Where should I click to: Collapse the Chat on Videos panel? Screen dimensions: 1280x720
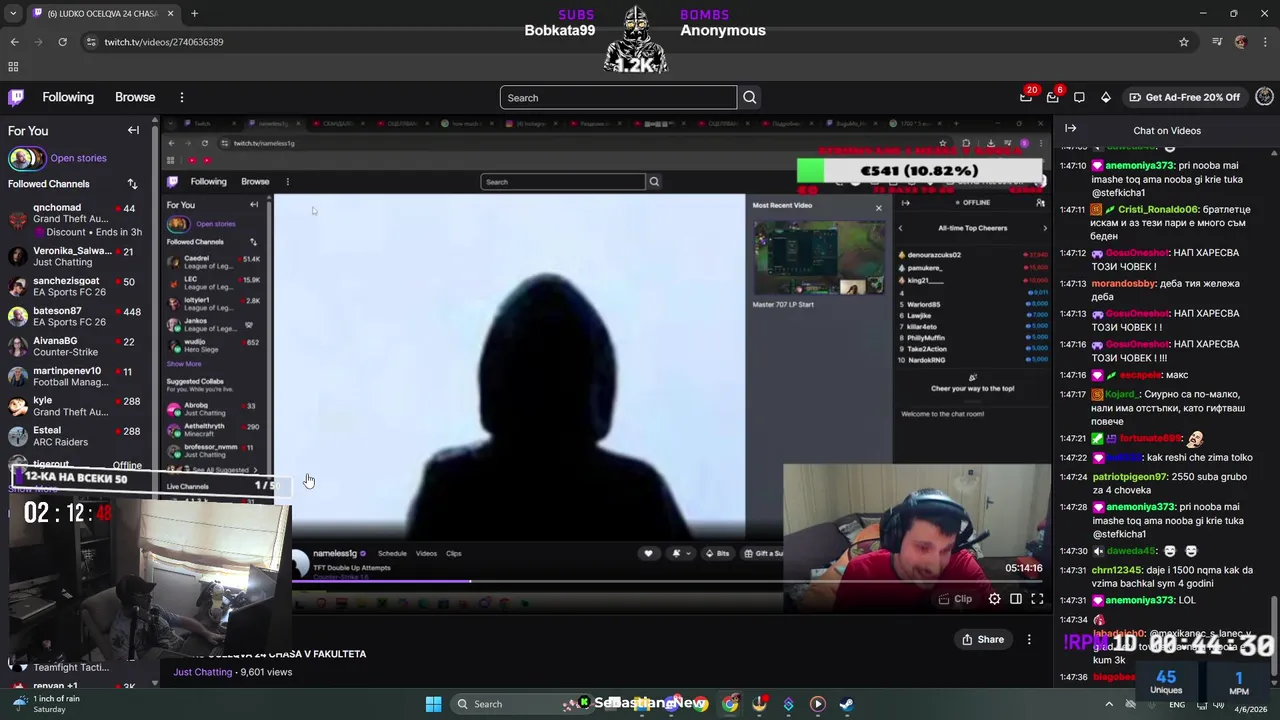click(x=1070, y=129)
